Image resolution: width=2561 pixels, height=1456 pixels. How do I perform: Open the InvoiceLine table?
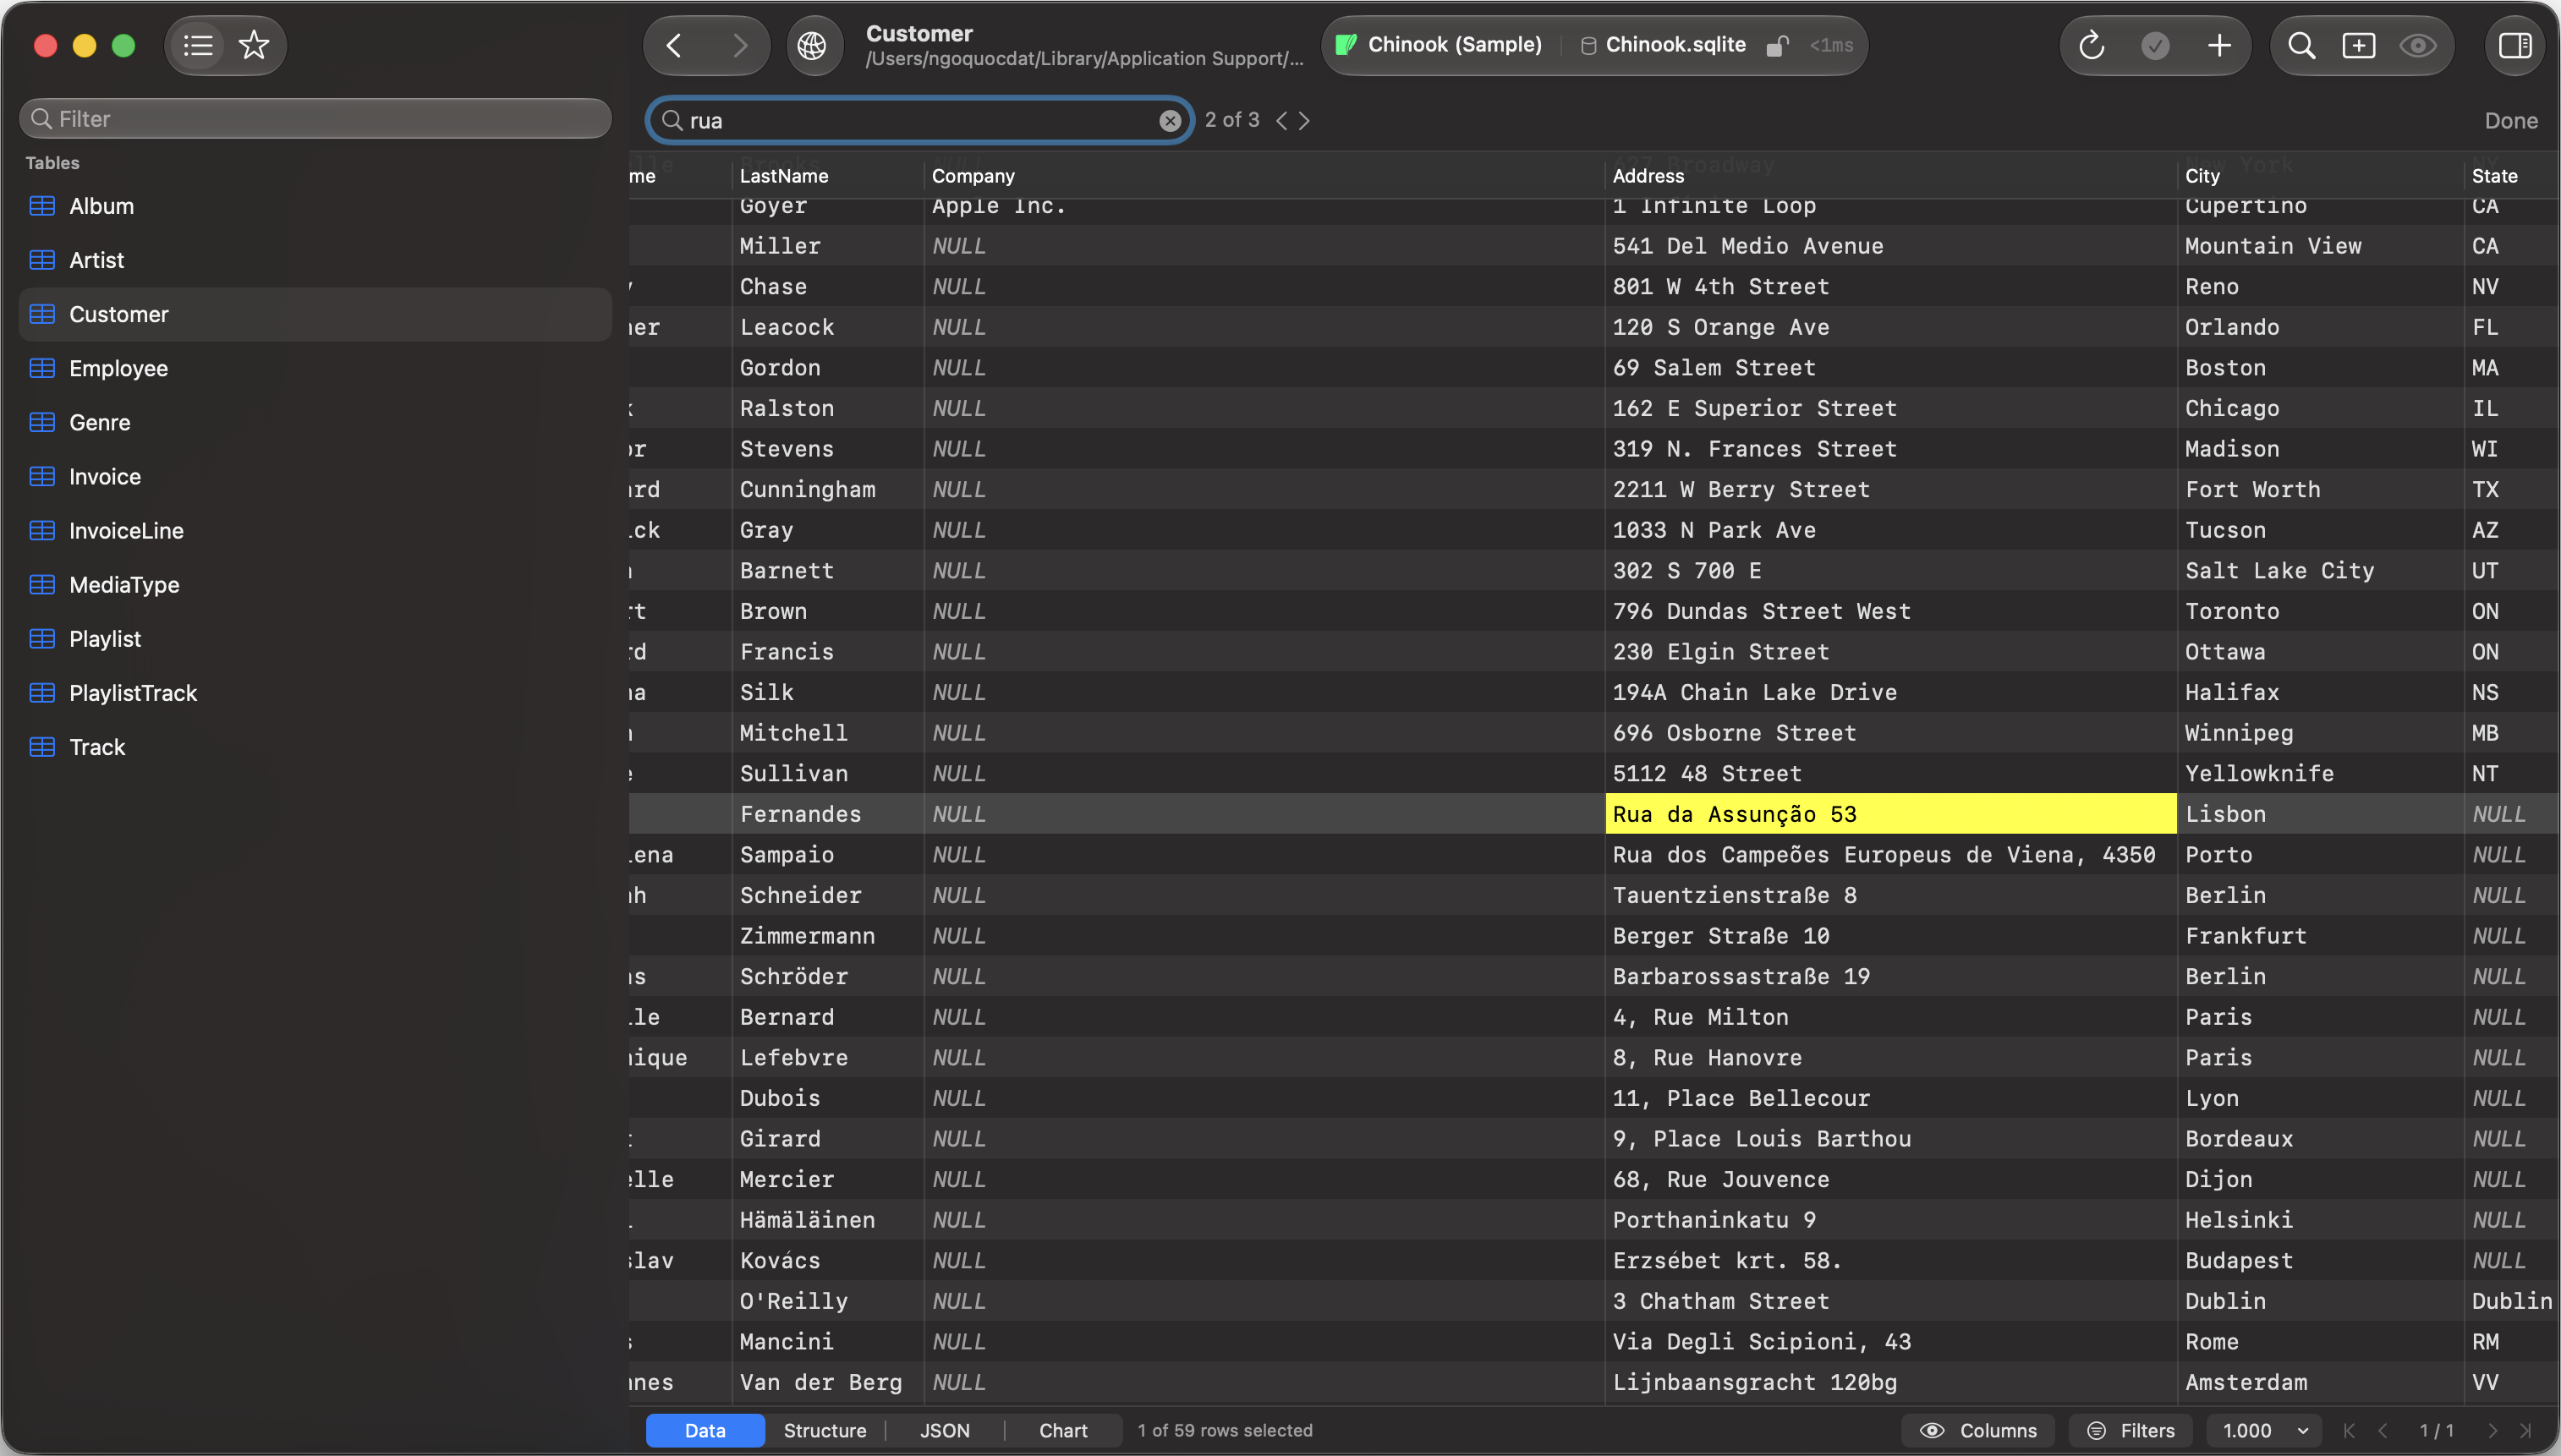tap(315, 530)
